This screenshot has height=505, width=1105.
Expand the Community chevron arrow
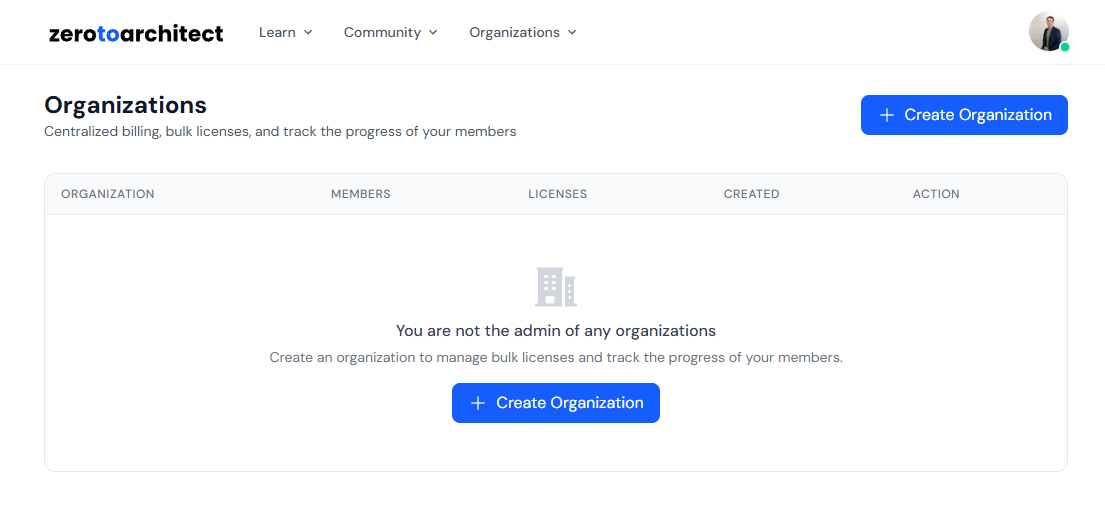point(433,32)
